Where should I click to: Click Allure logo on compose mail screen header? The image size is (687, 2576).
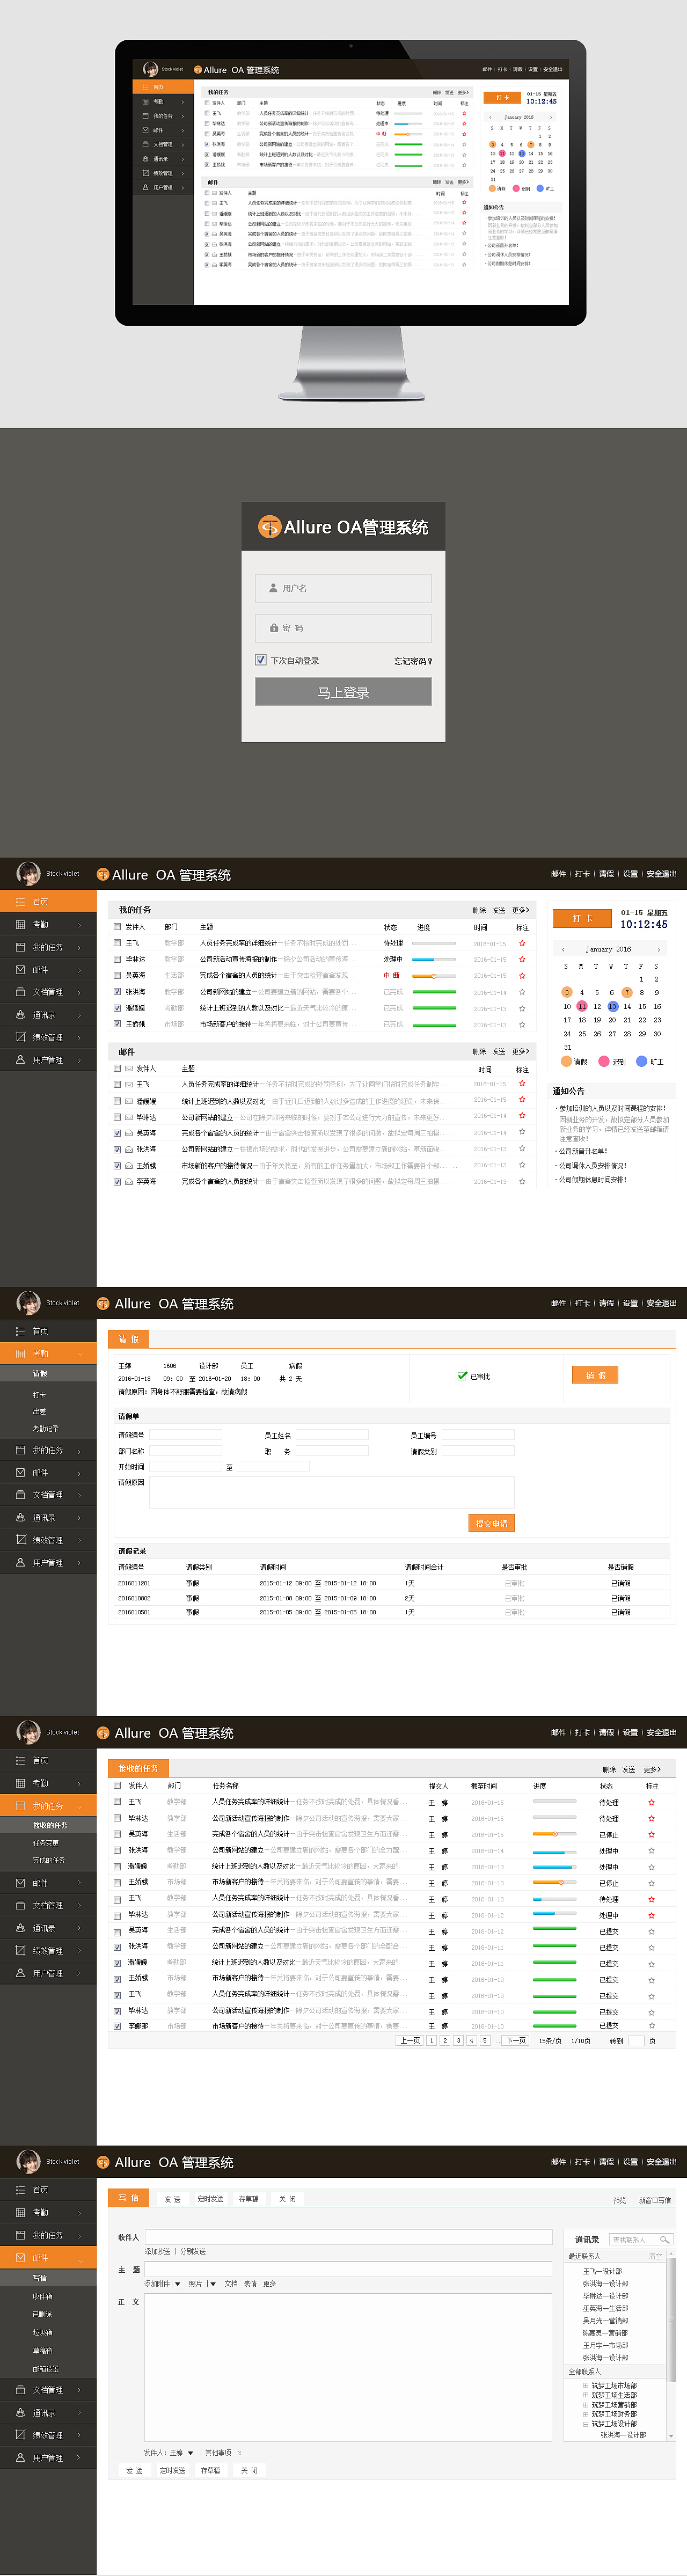pyautogui.click(x=103, y=2162)
